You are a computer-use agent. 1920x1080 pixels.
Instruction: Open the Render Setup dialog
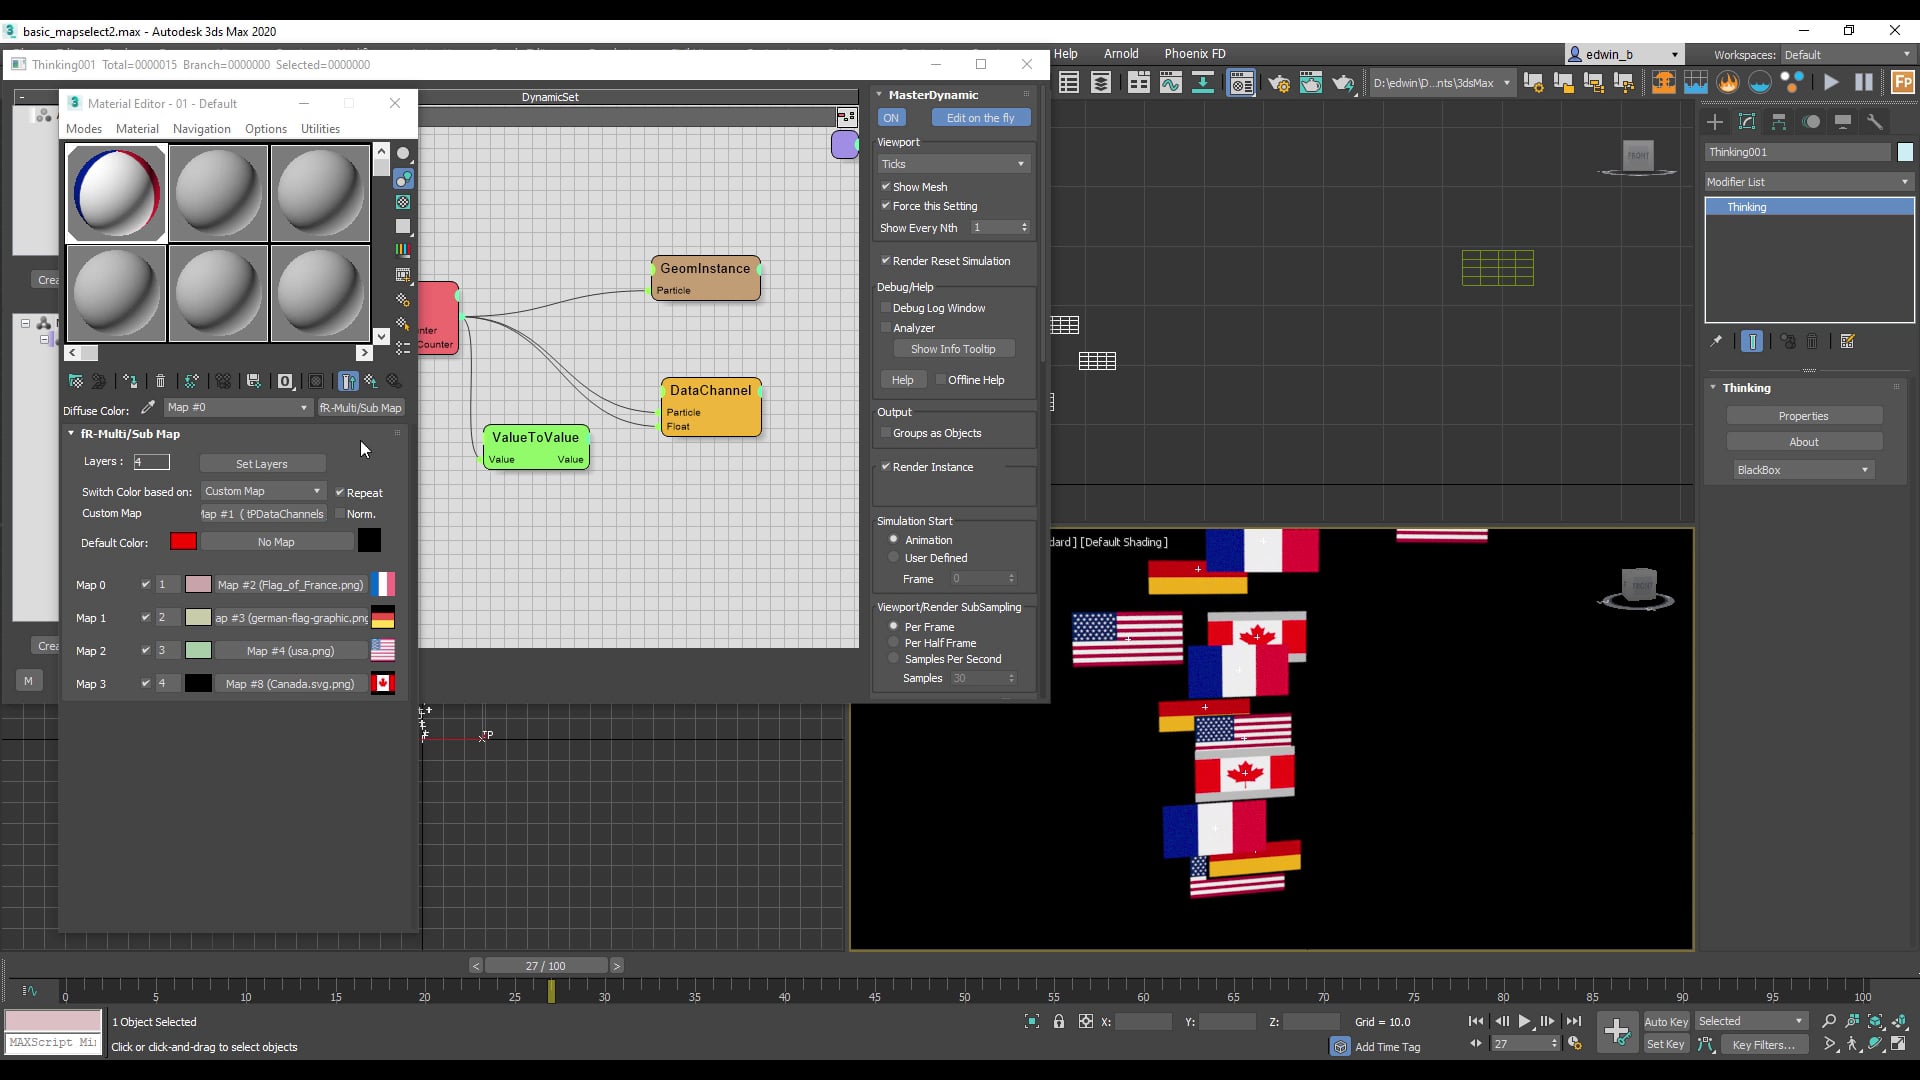click(x=1278, y=82)
